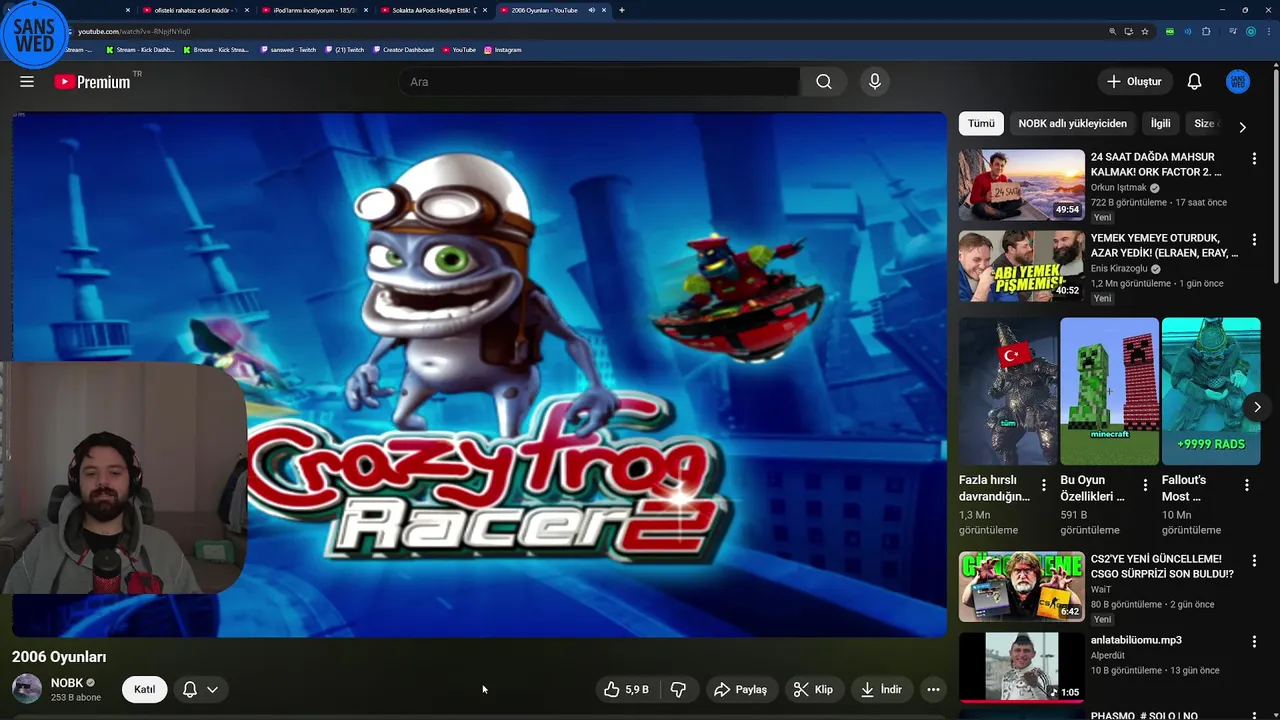Toggle channel notification bell for NOBK

[x=189, y=690]
